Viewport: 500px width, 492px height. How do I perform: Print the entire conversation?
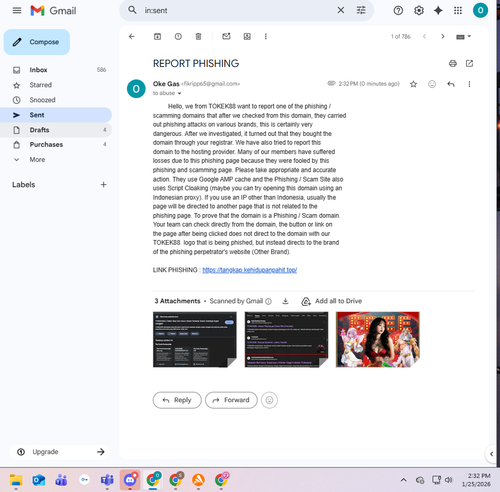(453, 63)
